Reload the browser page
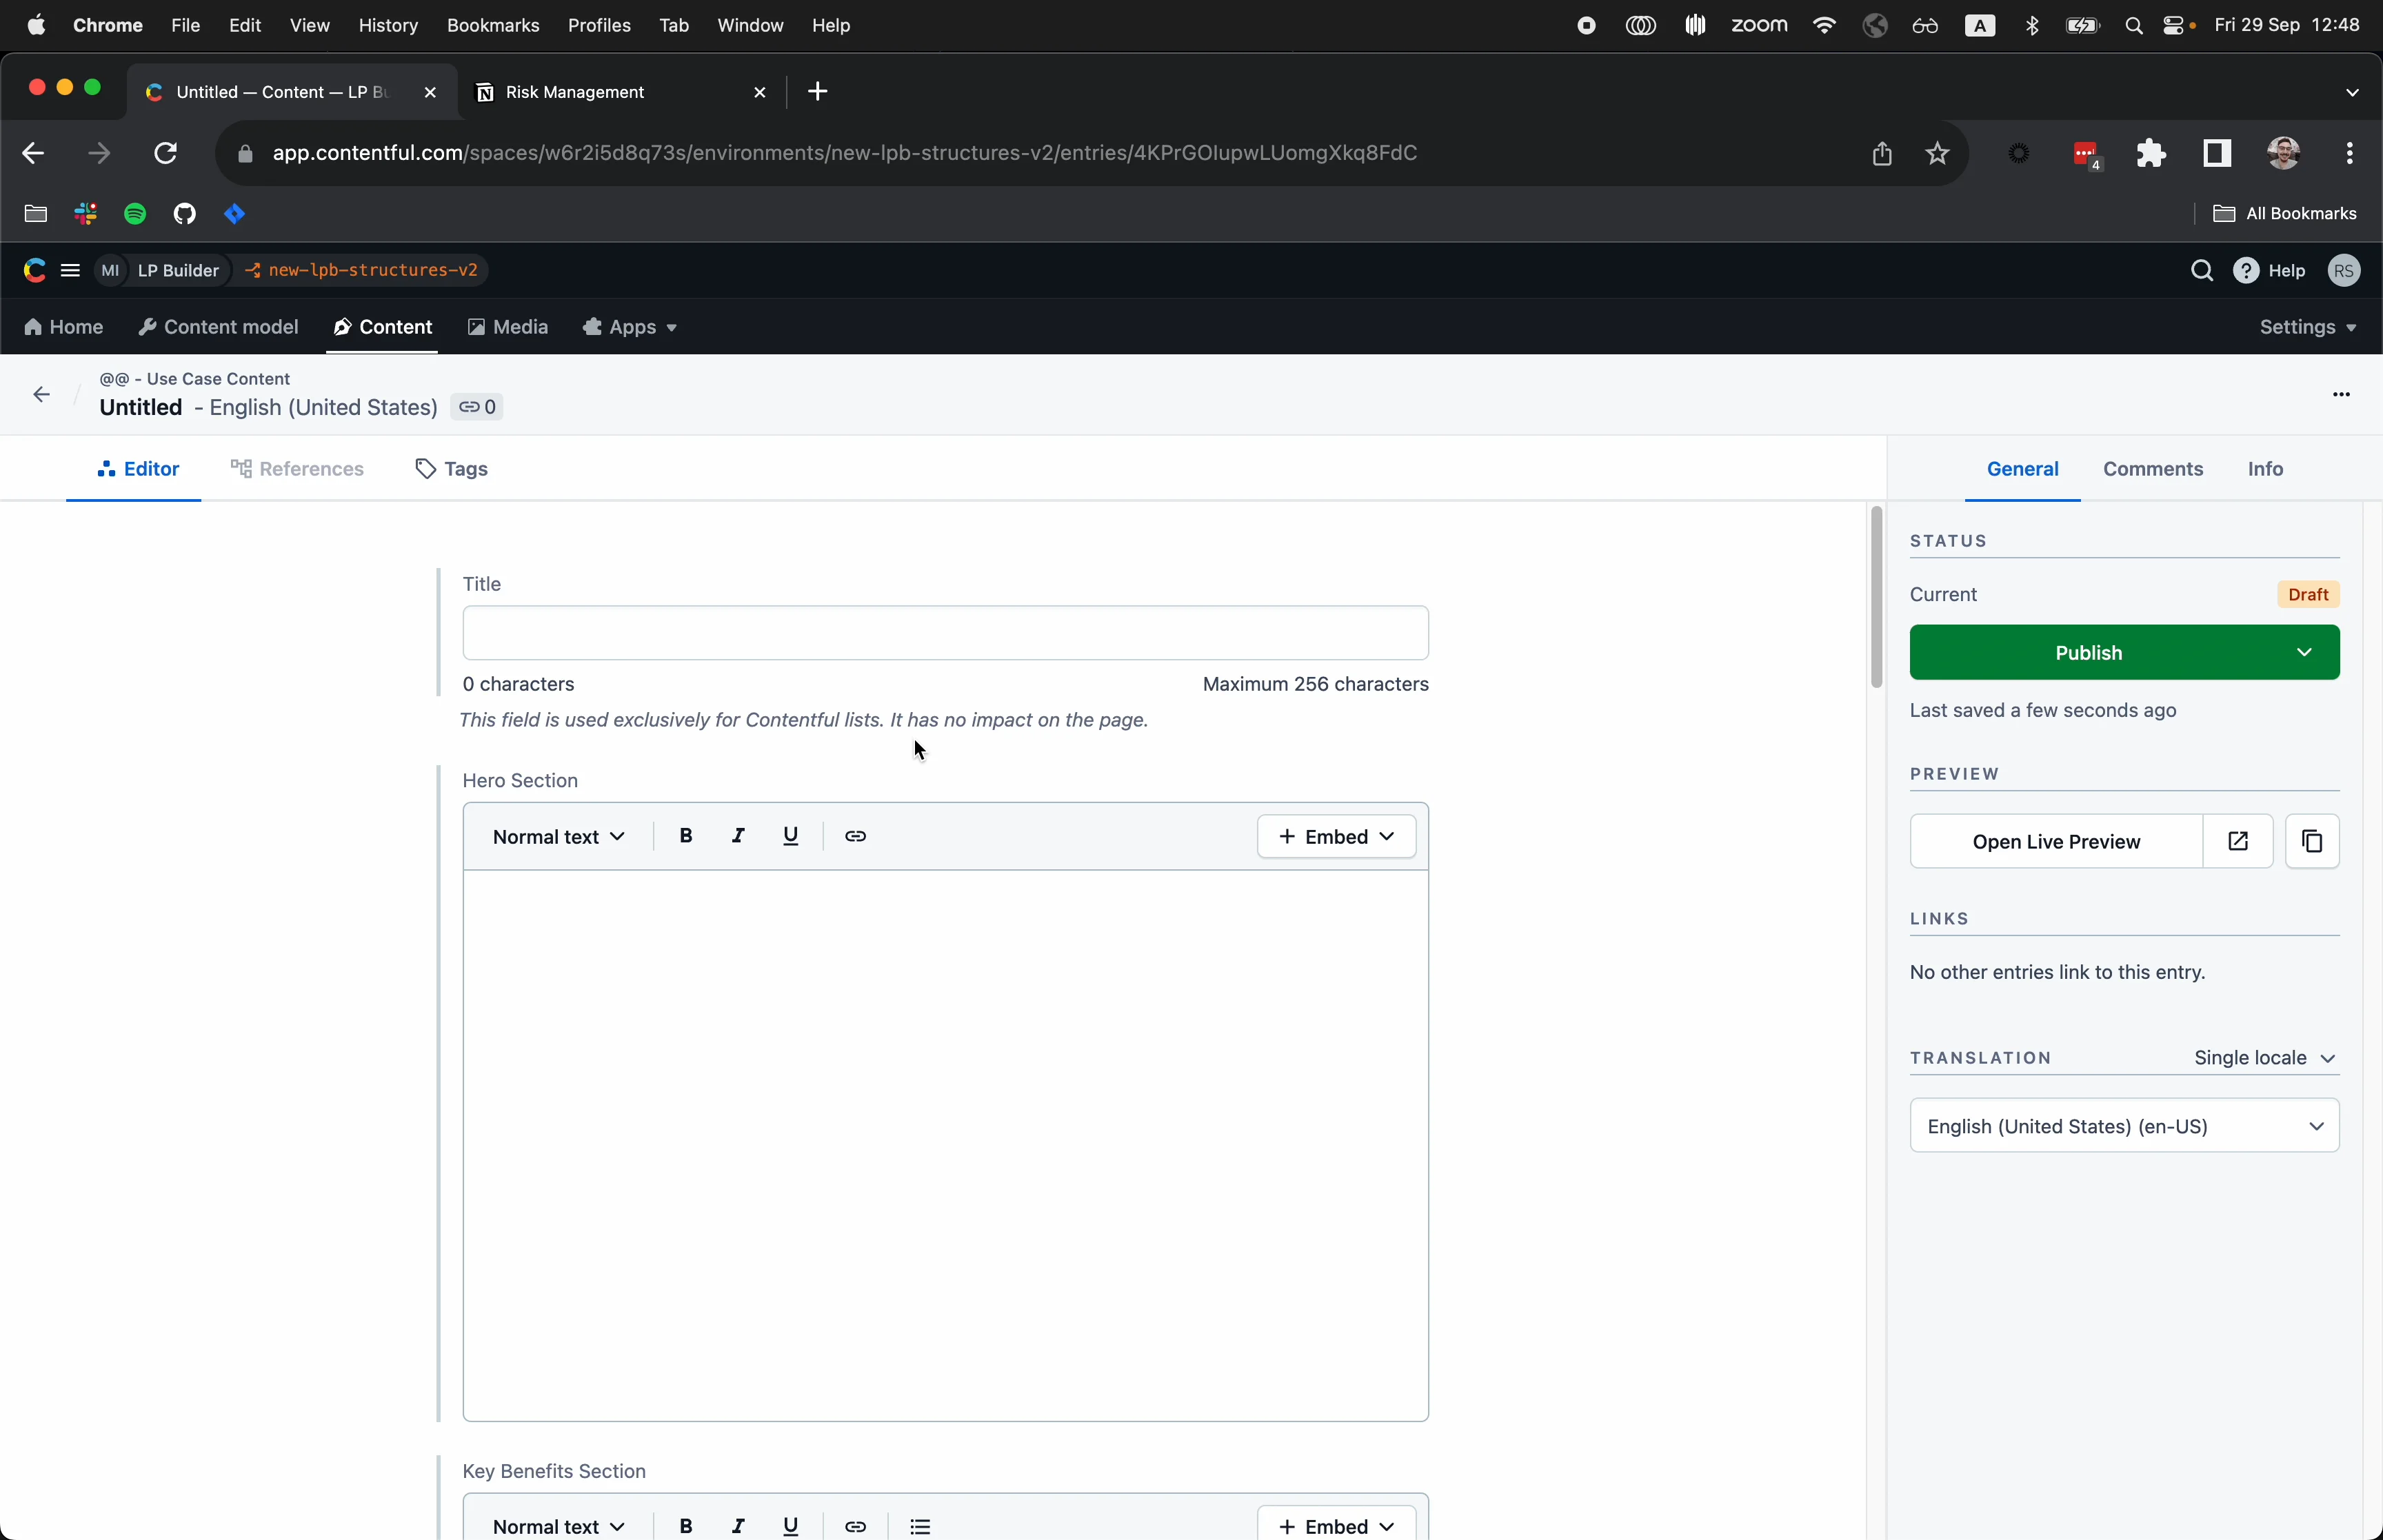The height and width of the screenshot is (1540, 2383). click(166, 153)
